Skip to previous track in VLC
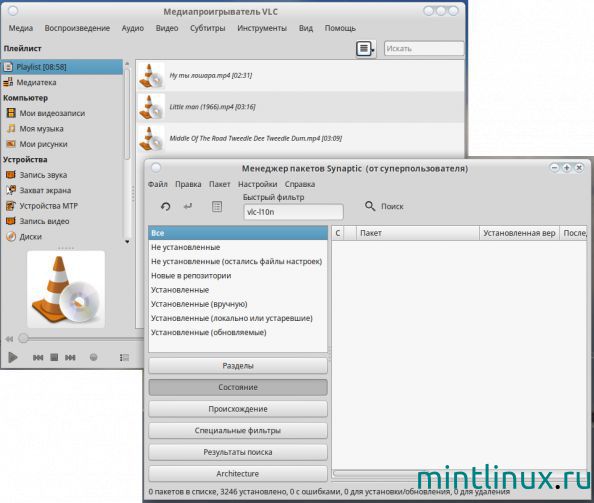Viewport: 594px width, 503px height. (x=38, y=357)
